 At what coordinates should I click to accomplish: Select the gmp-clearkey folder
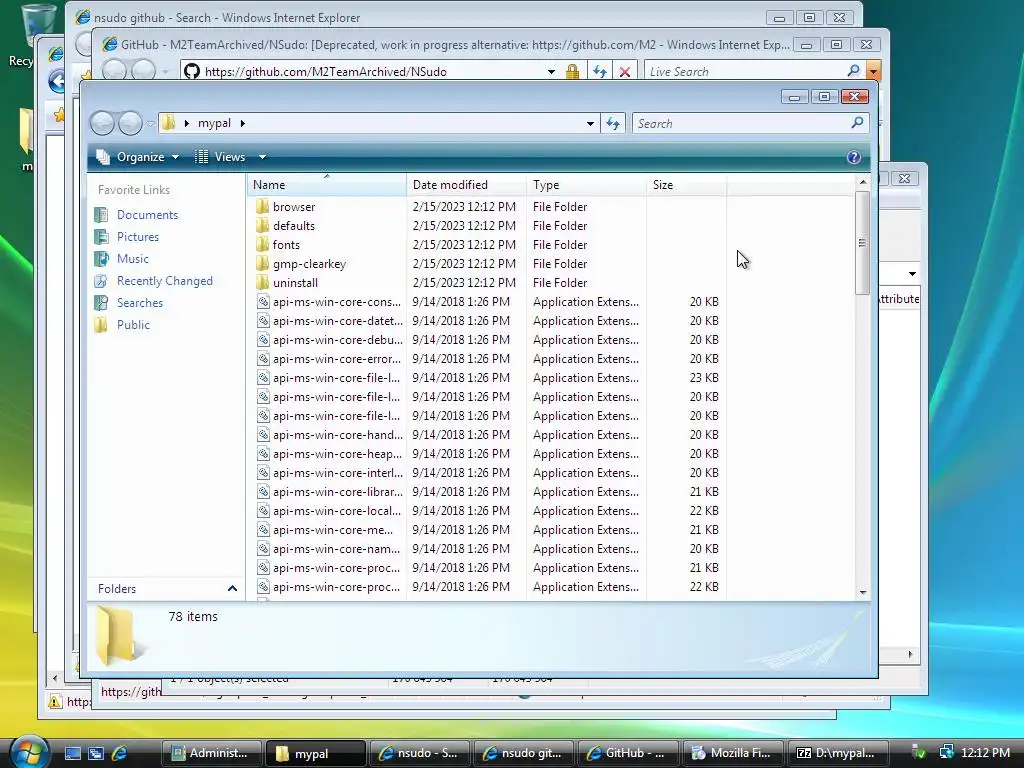pyautogui.click(x=309, y=264)
